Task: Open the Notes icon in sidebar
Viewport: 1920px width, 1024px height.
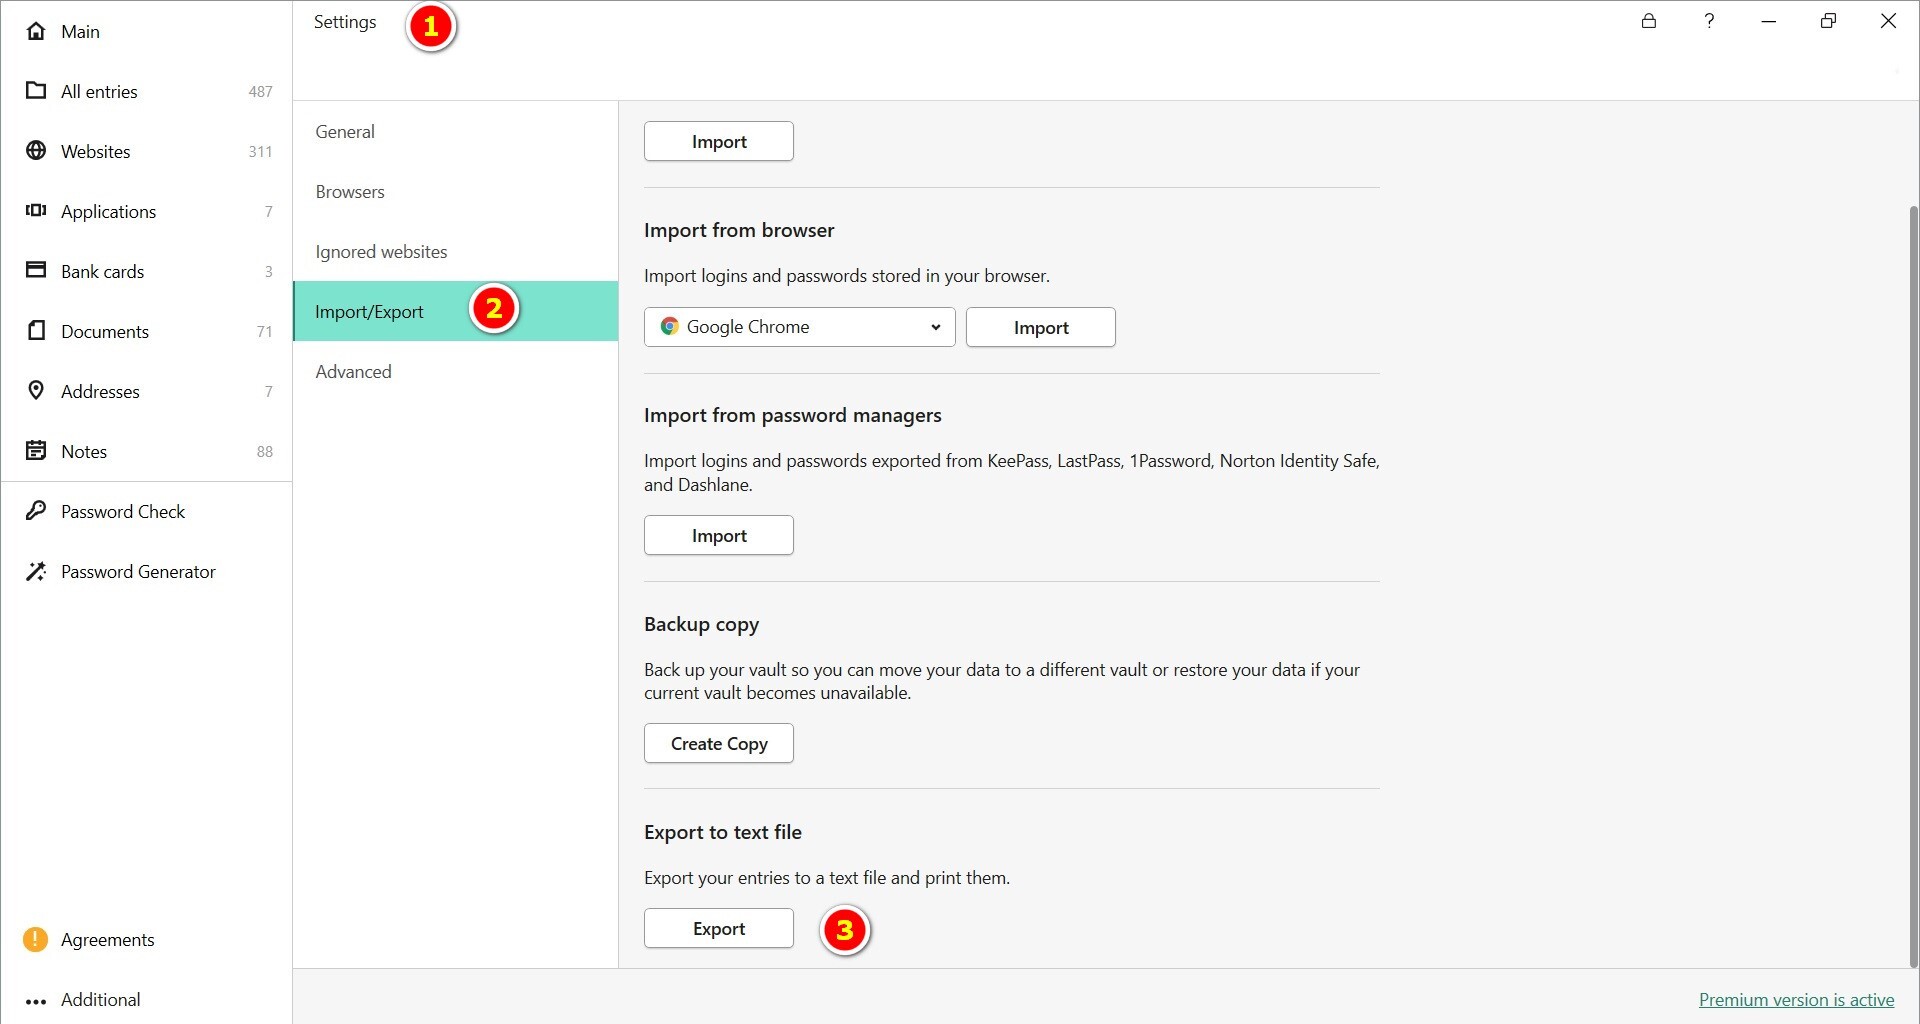Action: tap(36, 450)
